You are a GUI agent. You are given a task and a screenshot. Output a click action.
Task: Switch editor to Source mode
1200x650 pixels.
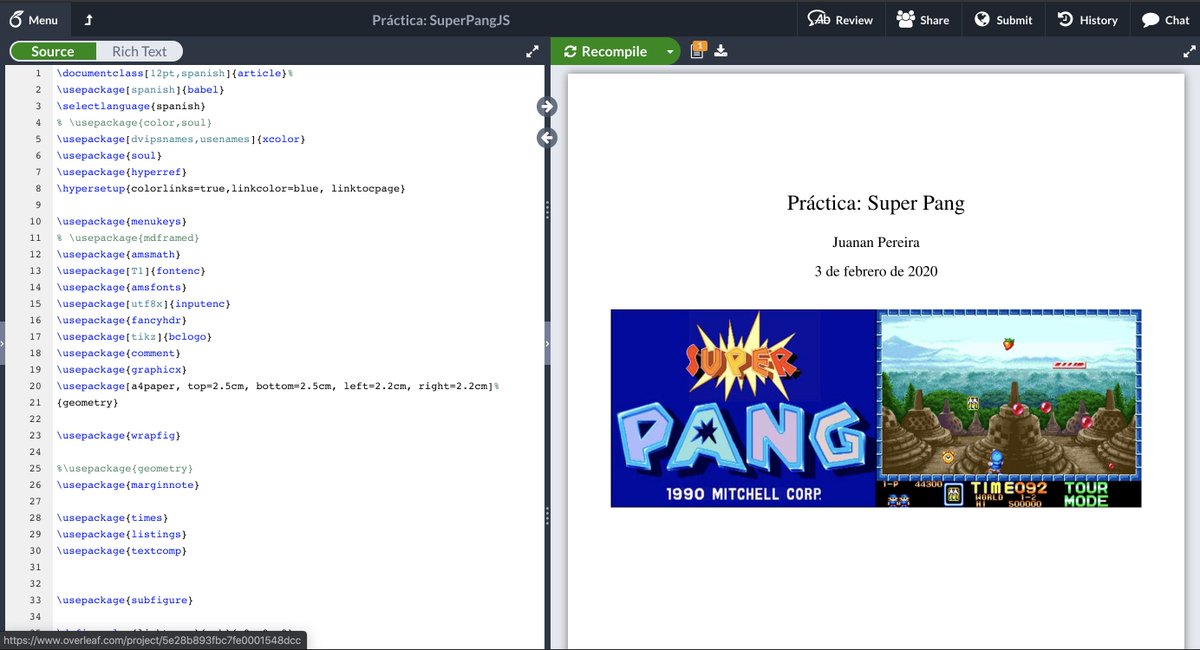point(53,51)
